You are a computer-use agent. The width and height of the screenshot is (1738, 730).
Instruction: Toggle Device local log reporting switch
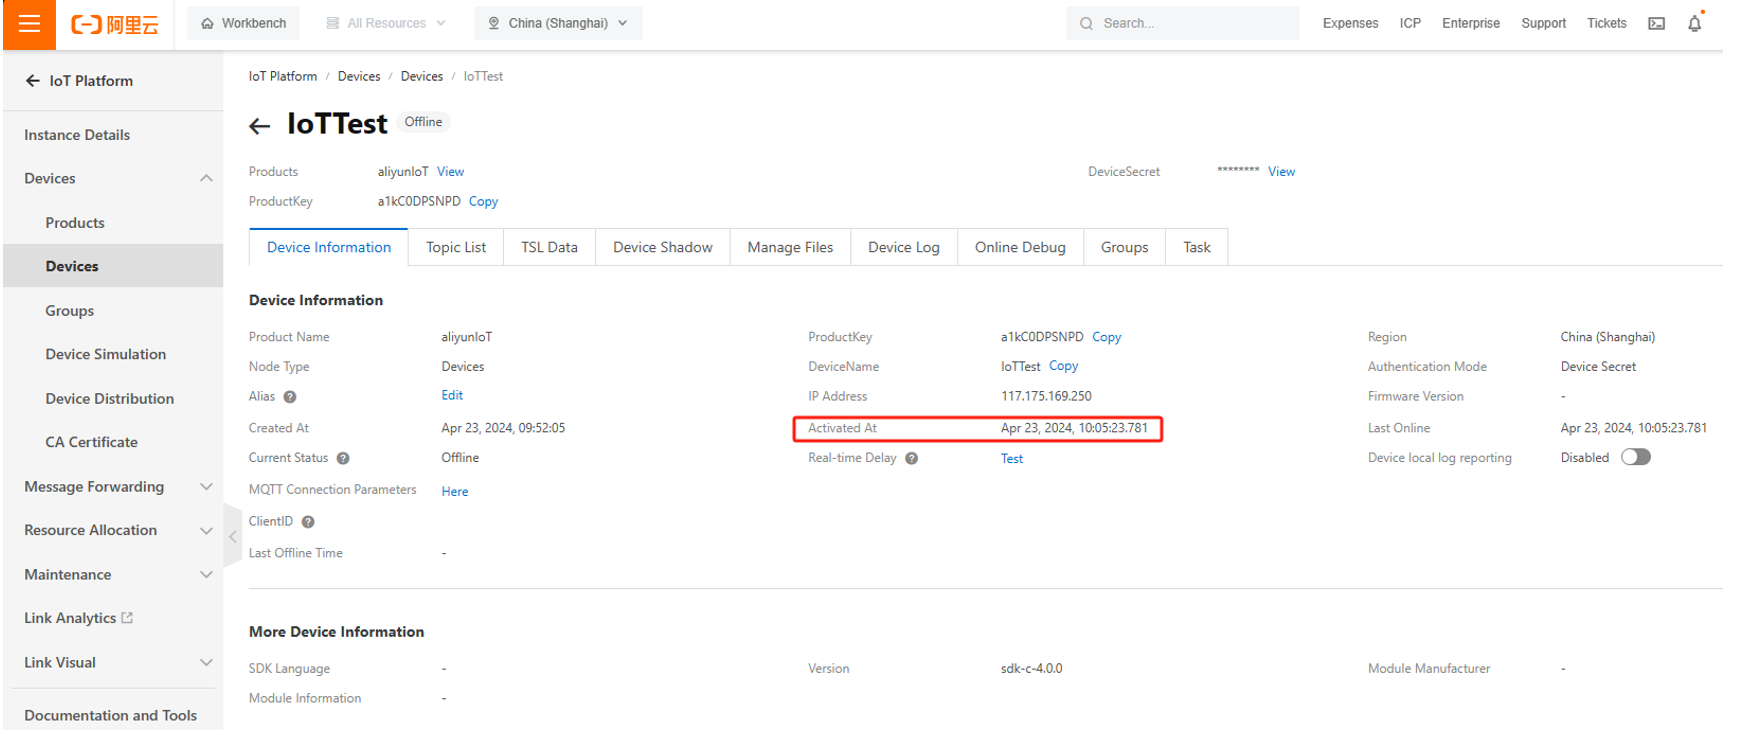(1635, 458)
